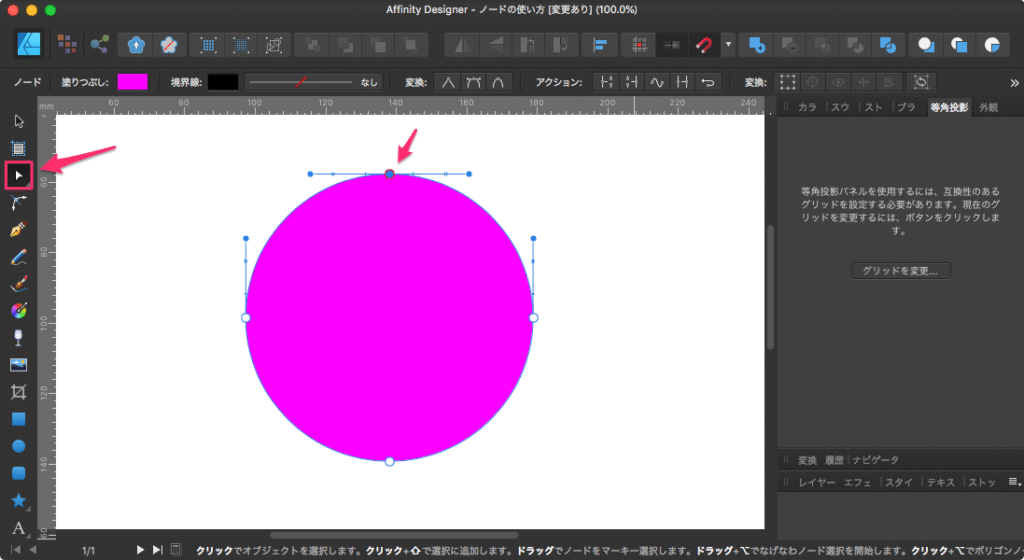This screenshot has height=560, width=1024.
Task: Select the Ellipse shape tool
Action: coord(18,446)
